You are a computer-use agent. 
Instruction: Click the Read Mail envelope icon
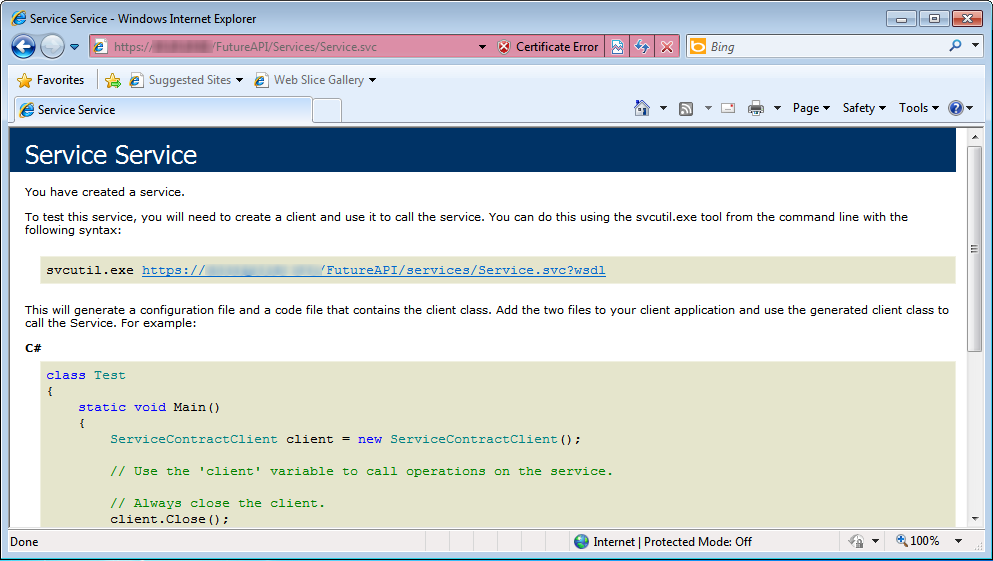pyautogui.click(x=728, y=108)
